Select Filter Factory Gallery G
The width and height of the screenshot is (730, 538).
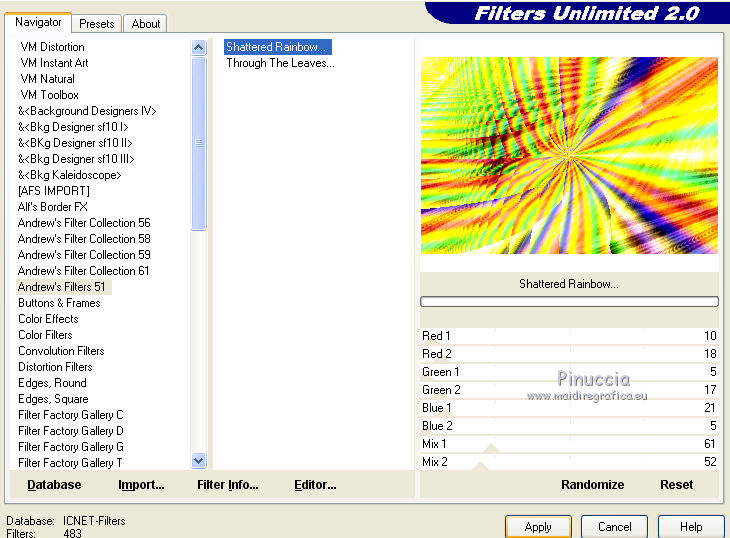pyautogui.click(x=71, y=447)
